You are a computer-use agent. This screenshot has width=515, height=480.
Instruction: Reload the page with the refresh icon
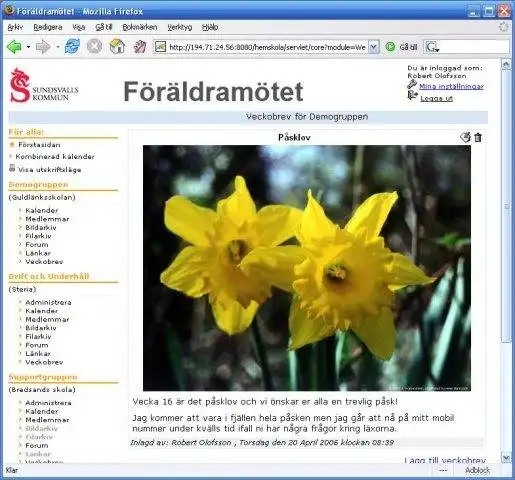pyautogui.click(x=72, y=46)
